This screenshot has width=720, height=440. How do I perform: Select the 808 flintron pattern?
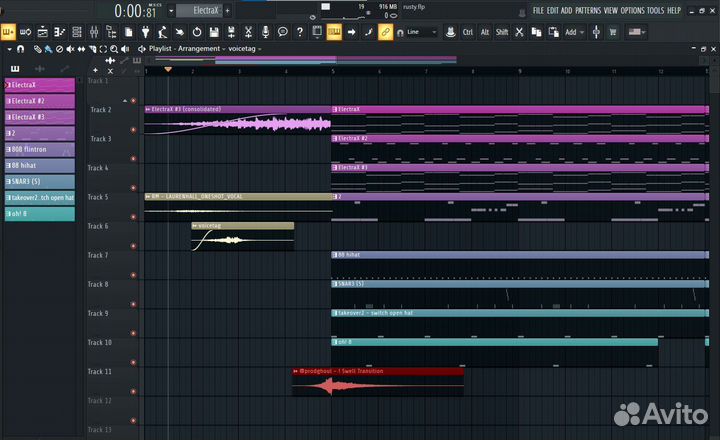coord(40,149)
